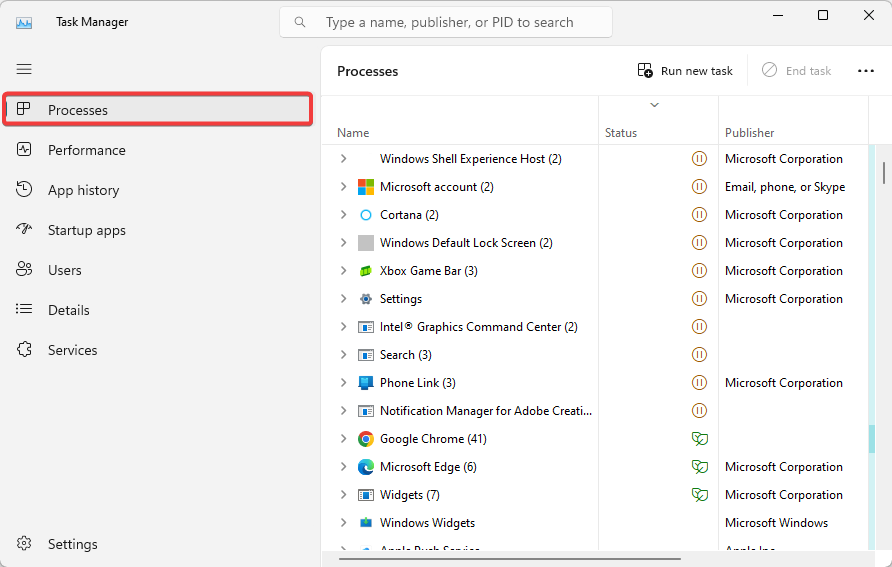This screenshot has width=892, height=567.
Task: Go to the Services section
Action: pos(72,350)
